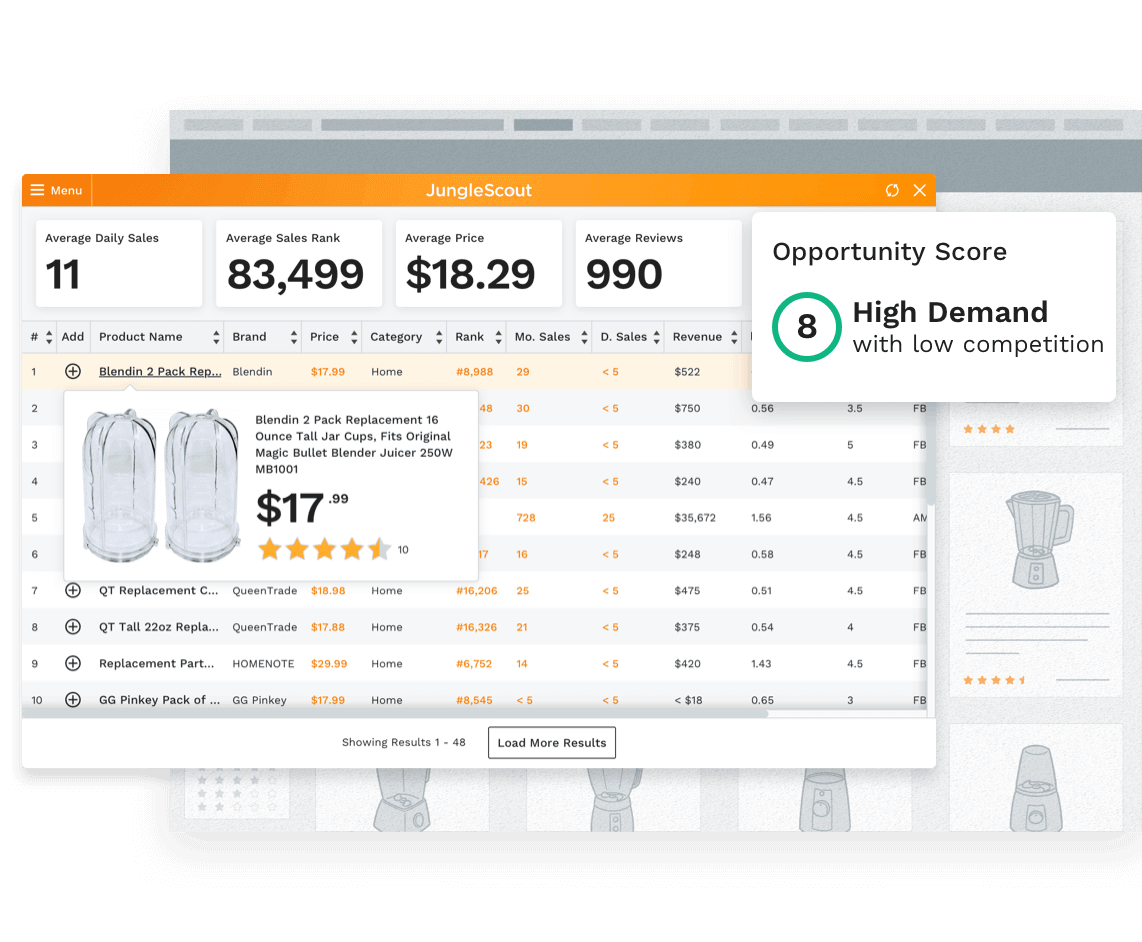Click the review count 10 beside the popup stars
This screenshot has width=1142, height=942.
click(x=403, y=550)
